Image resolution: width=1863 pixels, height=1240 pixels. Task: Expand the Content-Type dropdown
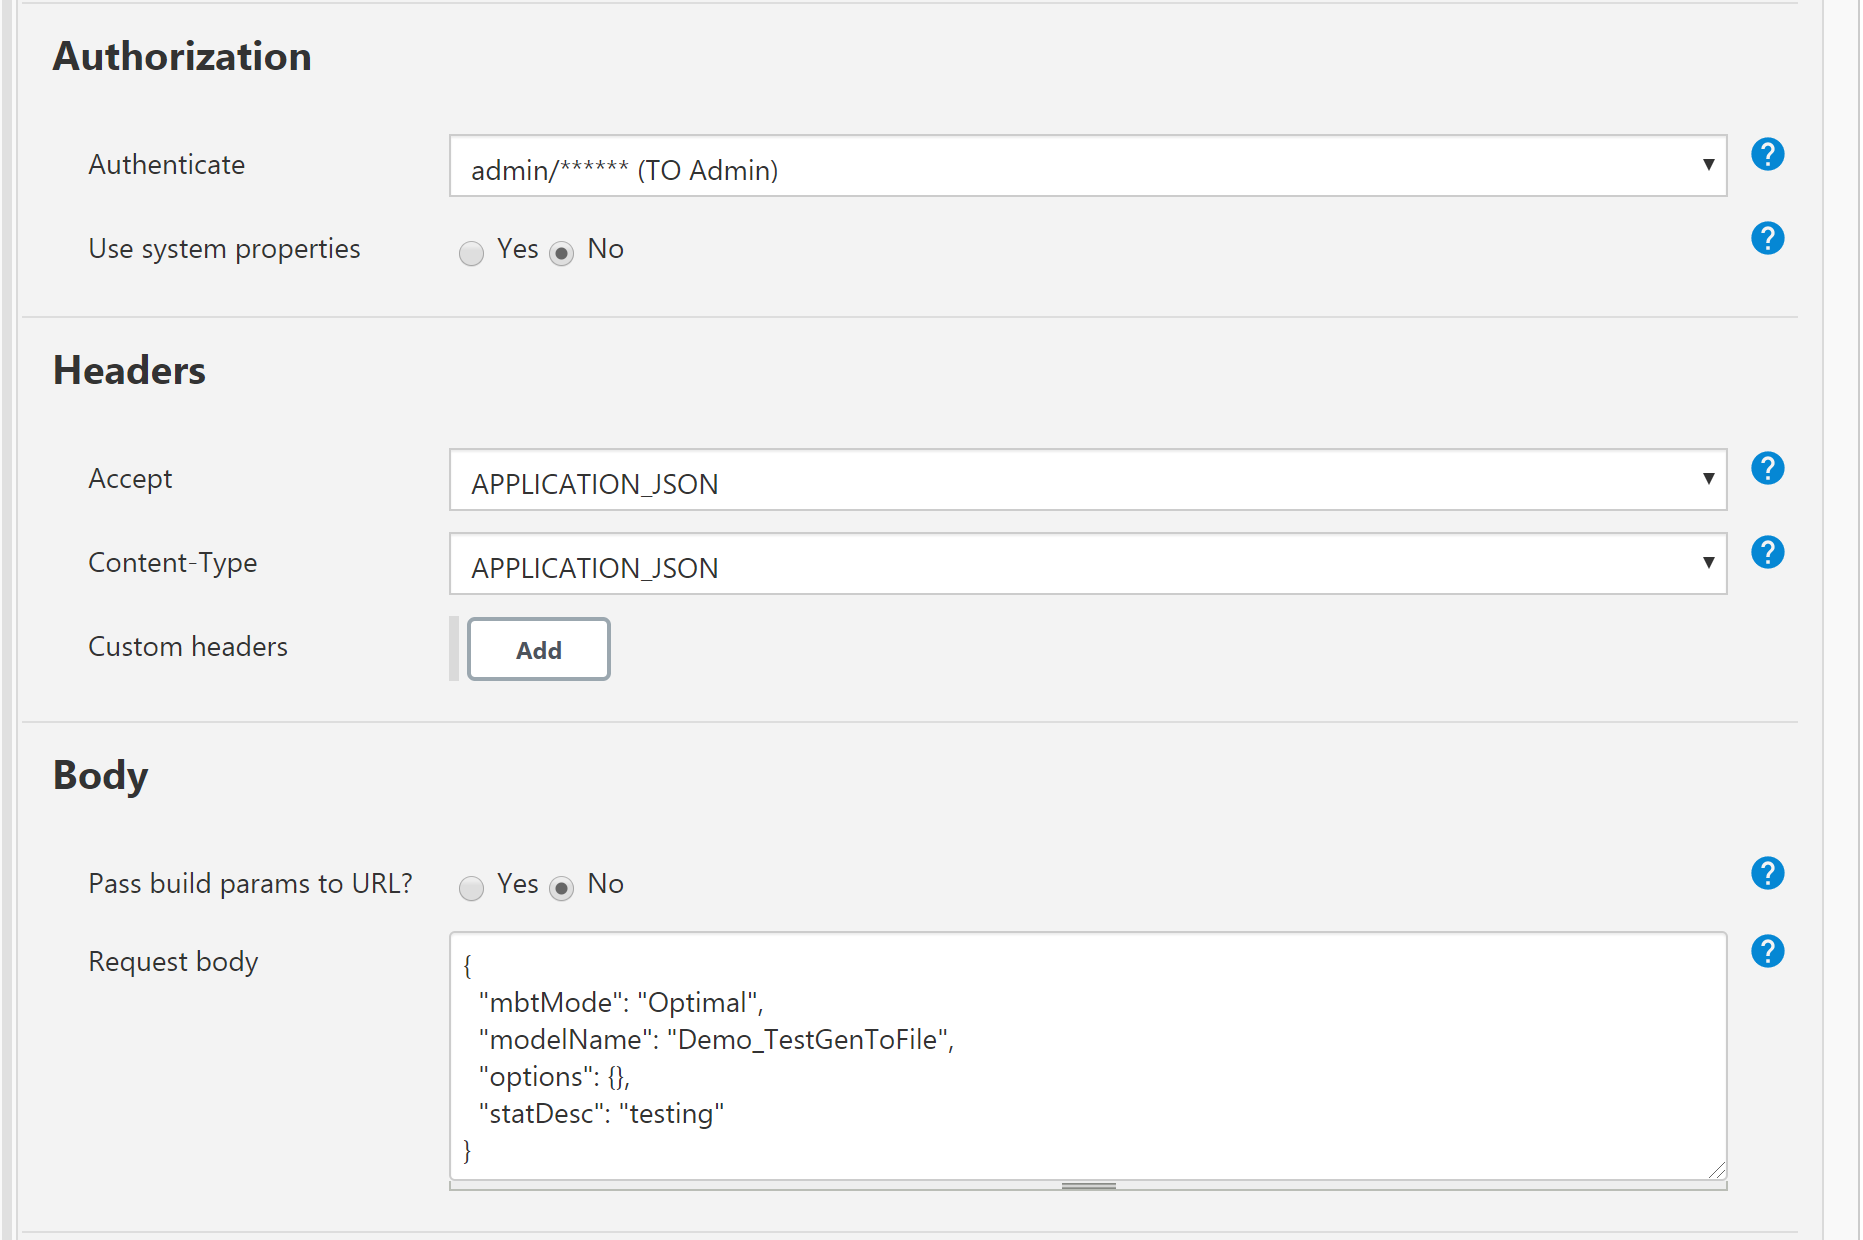point(1087,565)
